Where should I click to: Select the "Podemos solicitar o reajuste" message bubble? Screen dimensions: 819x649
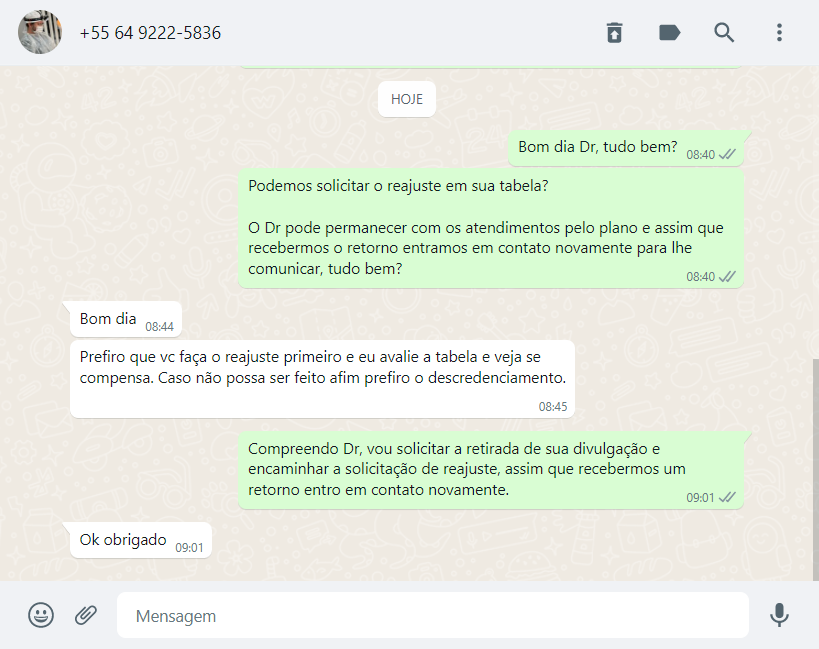tap(490, 228)
